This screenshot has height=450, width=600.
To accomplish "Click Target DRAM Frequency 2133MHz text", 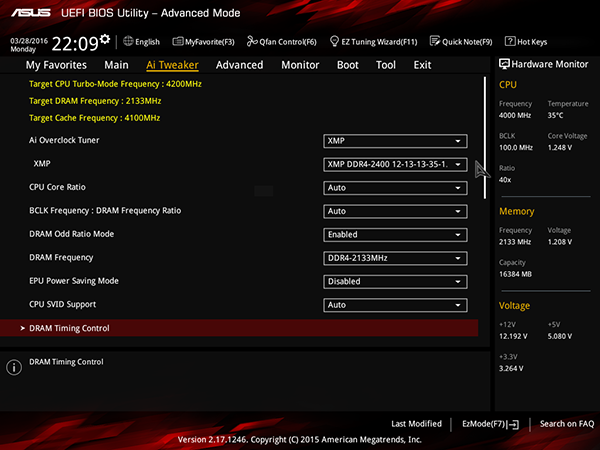I will [95, 101].
